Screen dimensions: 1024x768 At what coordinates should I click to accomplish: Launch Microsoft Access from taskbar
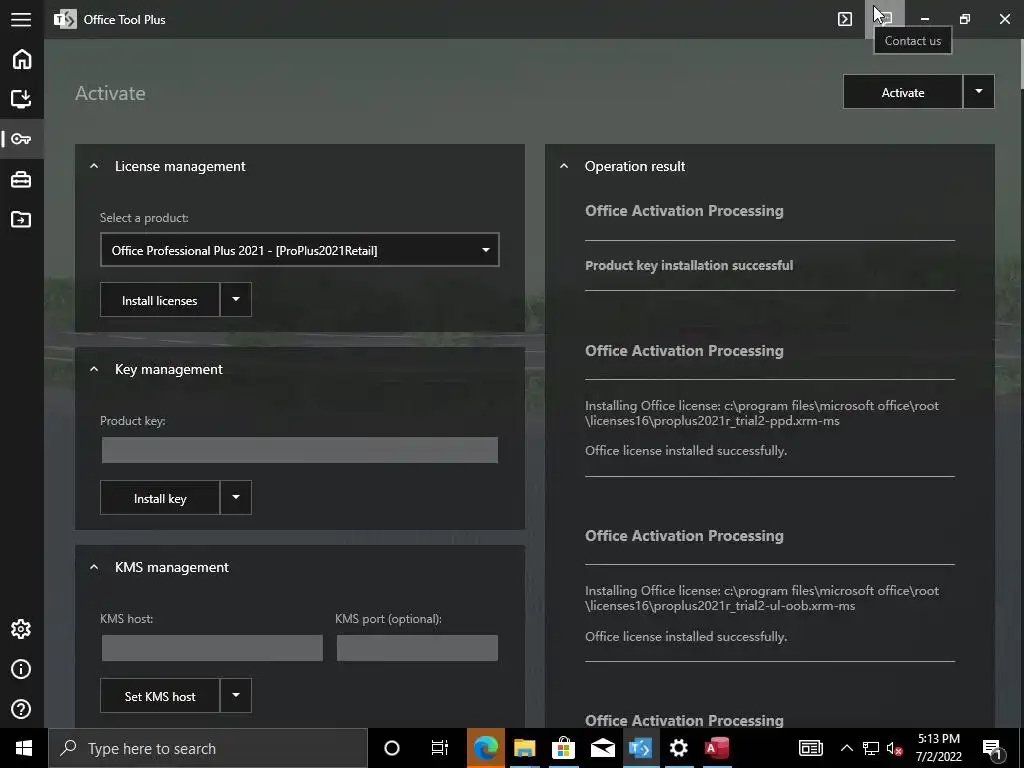717,748
